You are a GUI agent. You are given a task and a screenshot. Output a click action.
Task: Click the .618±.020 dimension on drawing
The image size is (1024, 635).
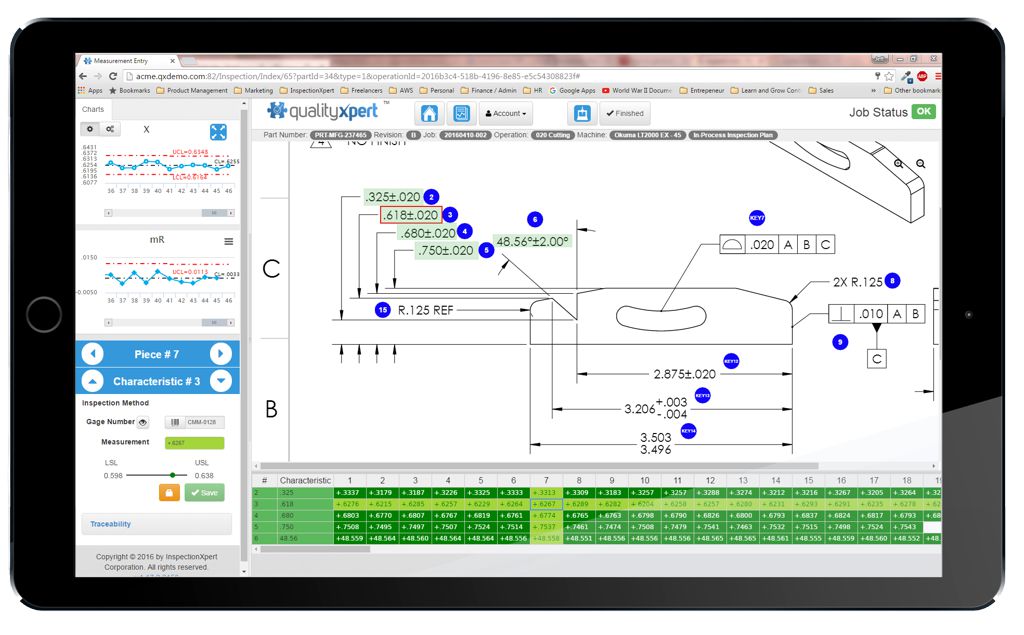pos(411,215)
